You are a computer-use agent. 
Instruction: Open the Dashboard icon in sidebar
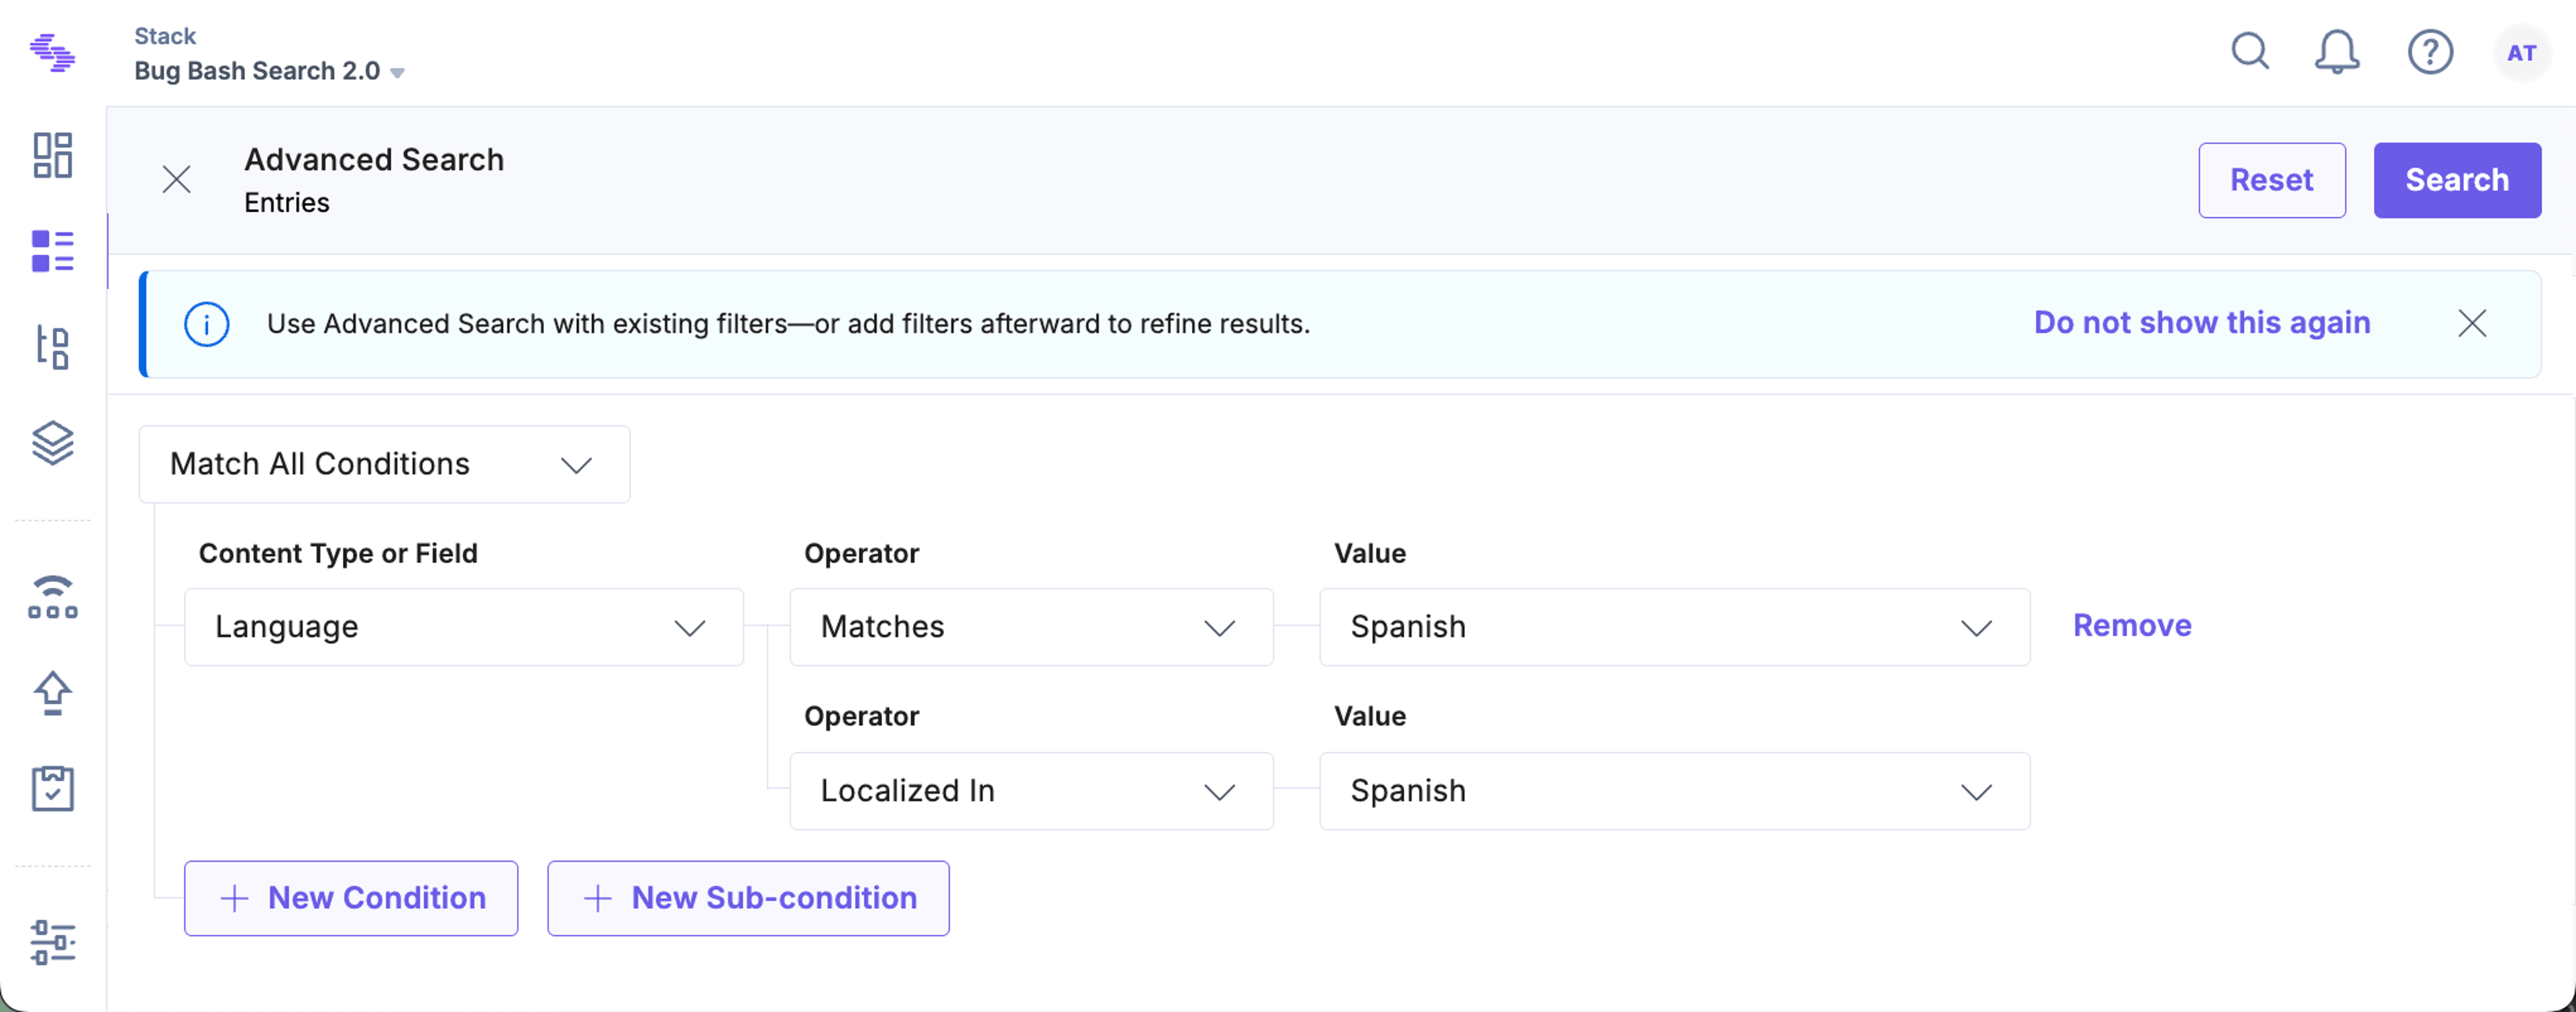[52, 155]
